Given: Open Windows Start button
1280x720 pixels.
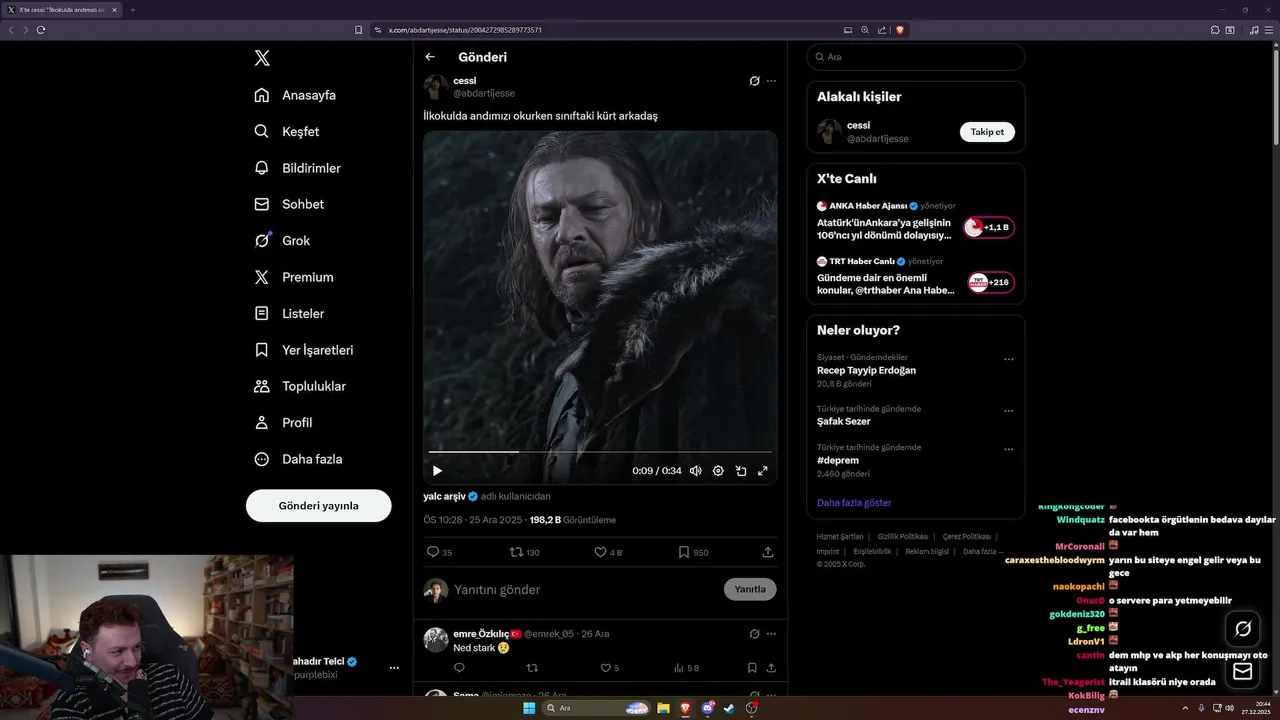Looking at the screenshot, I should 529,708.
